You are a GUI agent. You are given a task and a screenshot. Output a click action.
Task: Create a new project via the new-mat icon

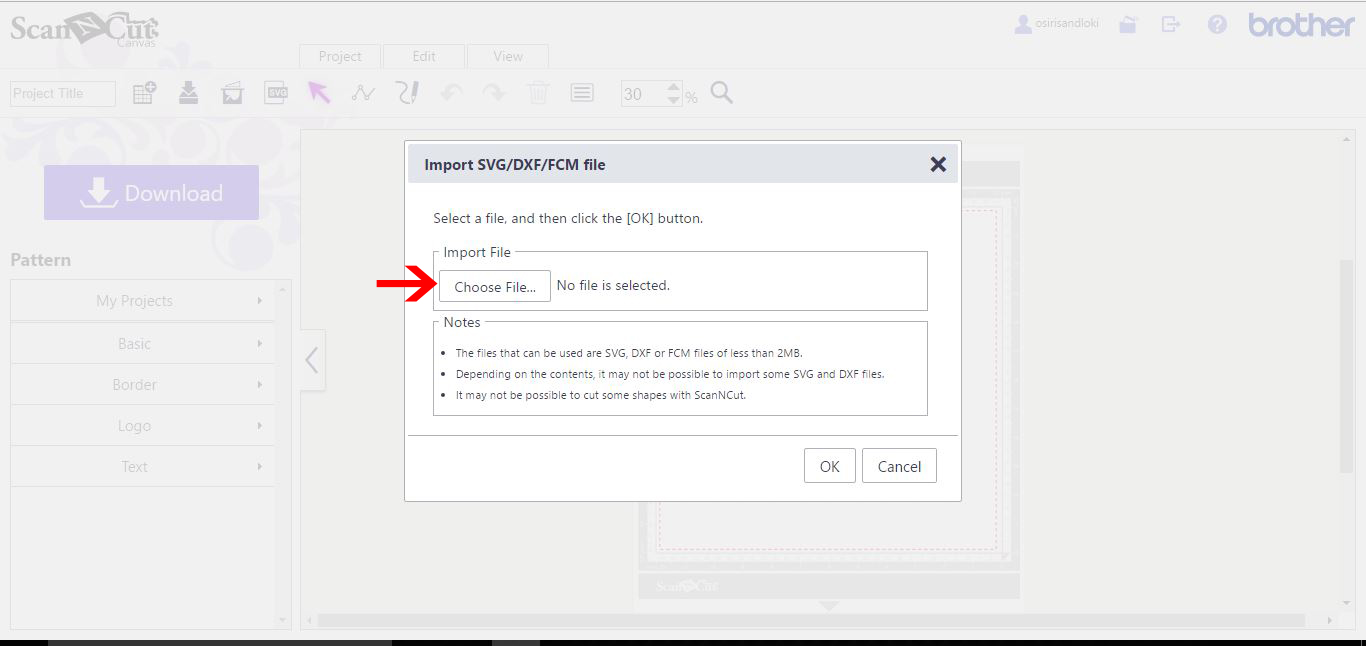tap(143, 92)
